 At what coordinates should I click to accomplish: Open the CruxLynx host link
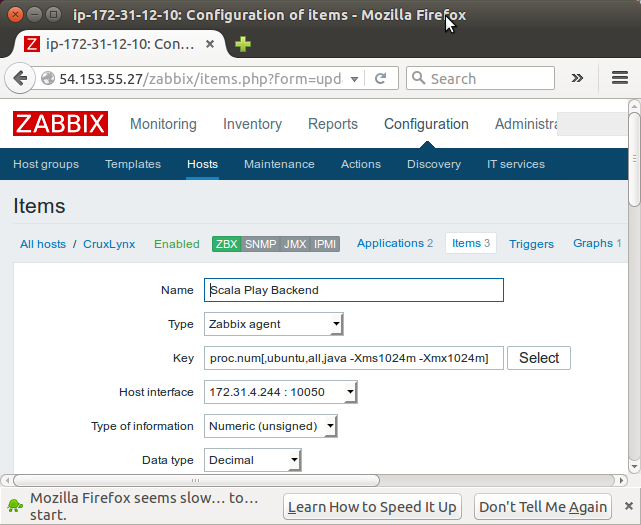click(109, 244)
